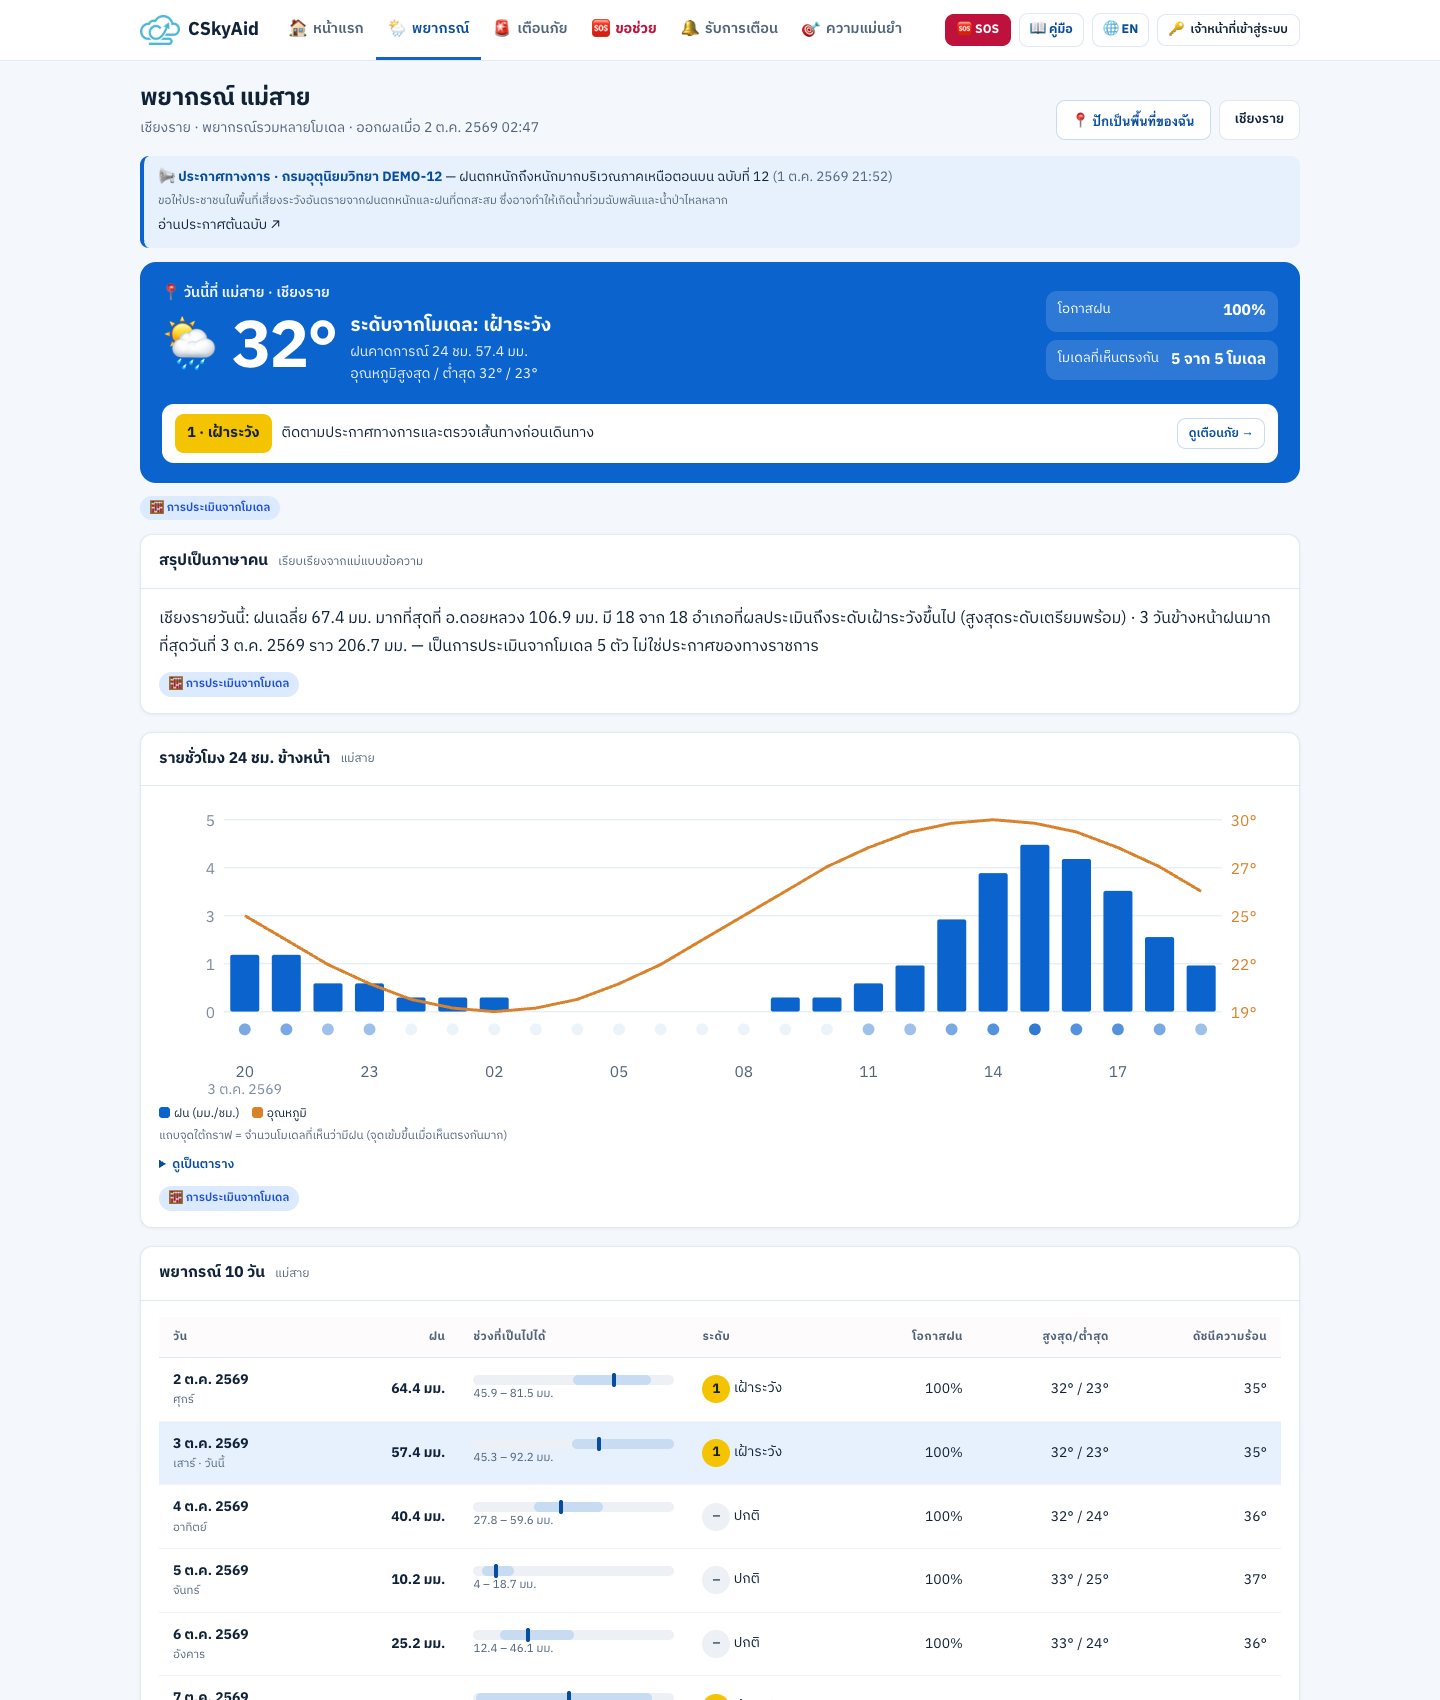Click the book icon beside คู่มือ

tap(1038, 29)
